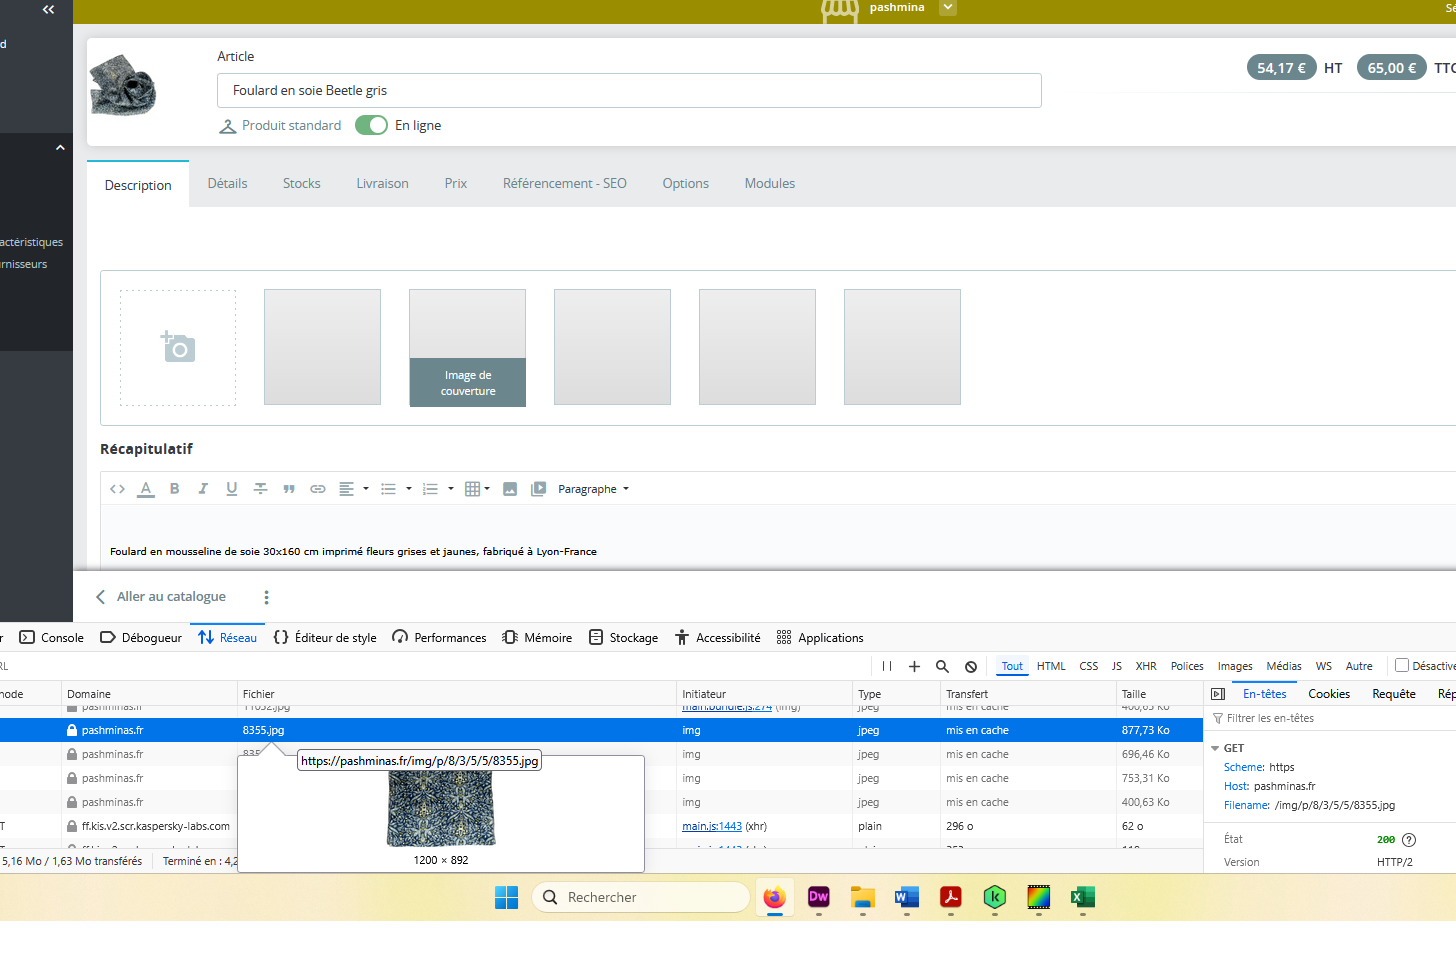Collapse the request details side panel
Viewport: 1456px width, 980px height.
(x=1218, y=694)
